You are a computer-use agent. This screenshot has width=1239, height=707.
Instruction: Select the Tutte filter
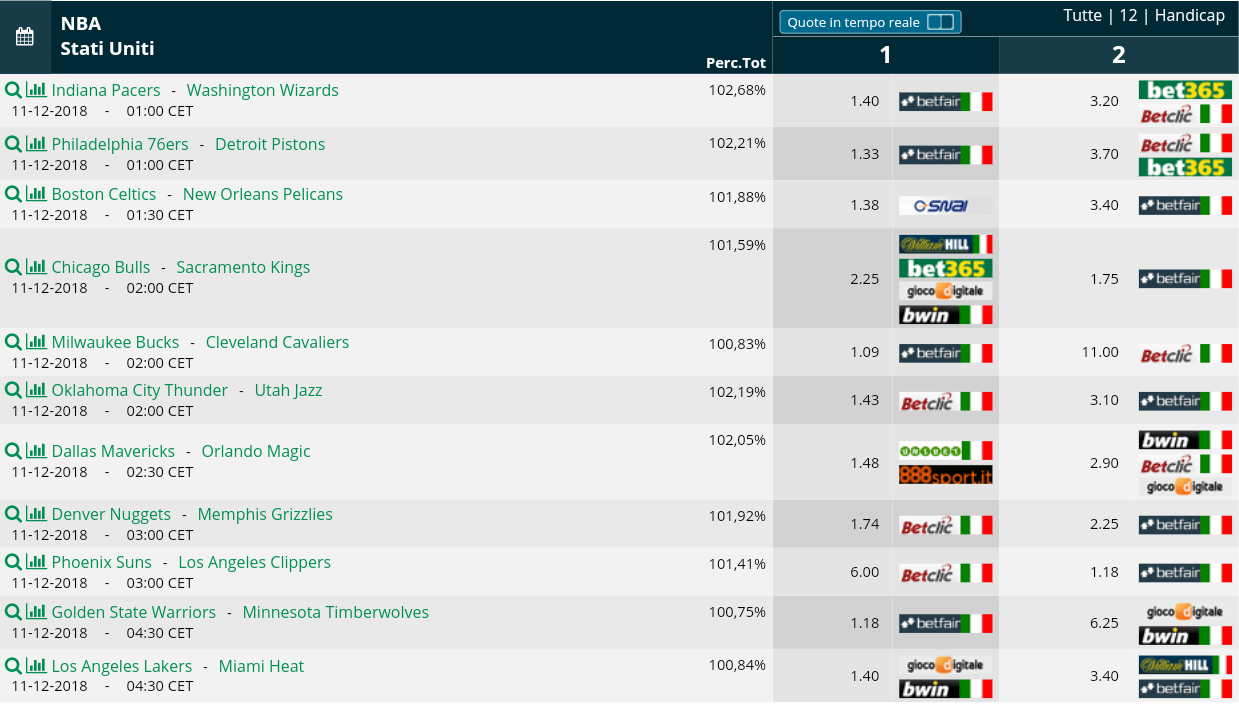(x=1082, y=15)
